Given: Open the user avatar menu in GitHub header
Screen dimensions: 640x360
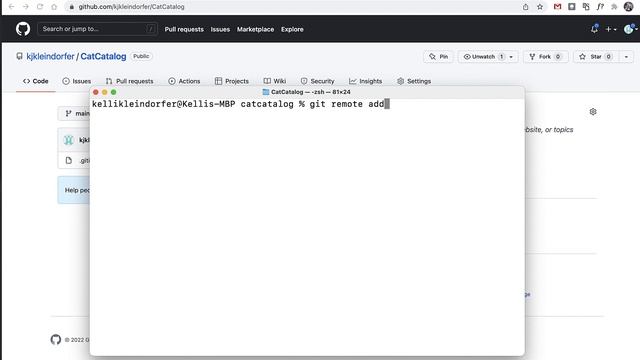Looking at the screenshot, I should [630, 29].
